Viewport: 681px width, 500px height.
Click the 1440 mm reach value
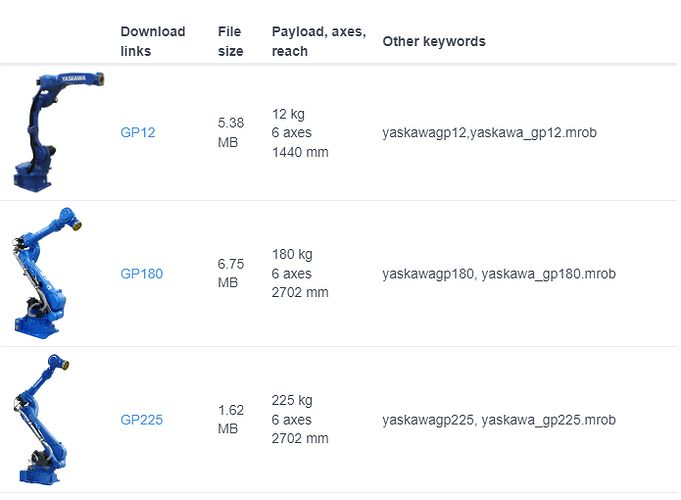[x=300, y=152]
